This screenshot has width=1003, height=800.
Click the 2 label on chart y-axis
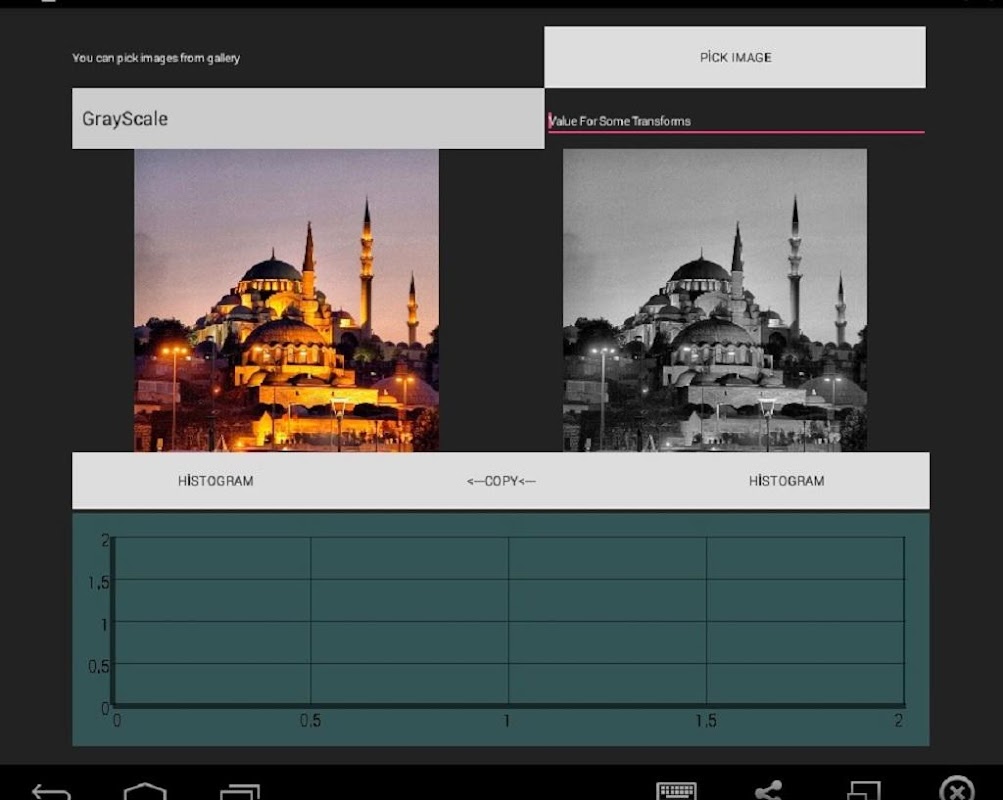pyautogui.click(x=105, y=540)
